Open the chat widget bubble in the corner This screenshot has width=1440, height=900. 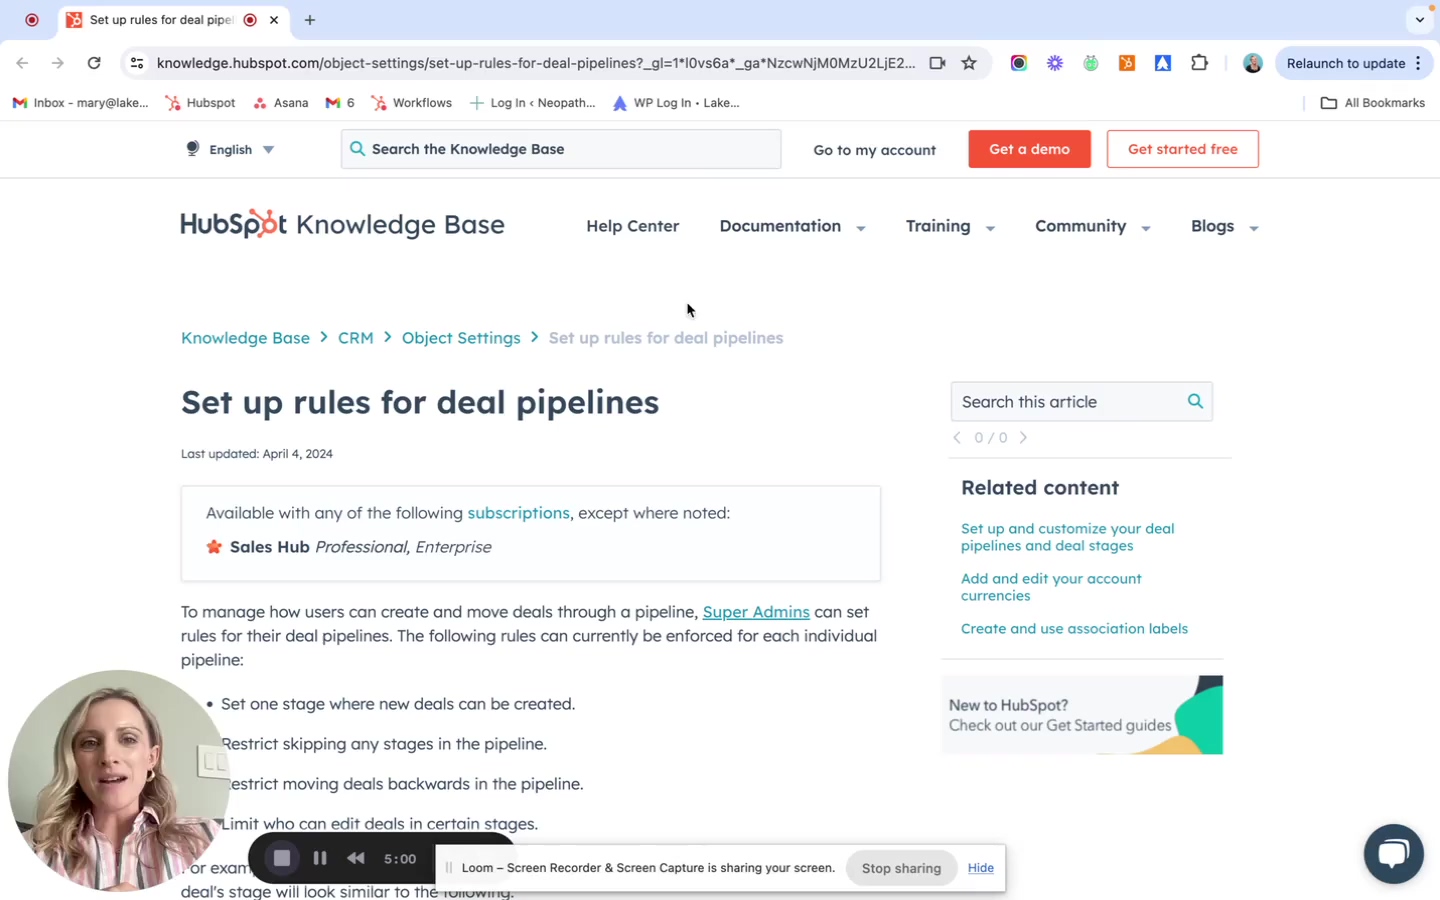click(1393, 852)
